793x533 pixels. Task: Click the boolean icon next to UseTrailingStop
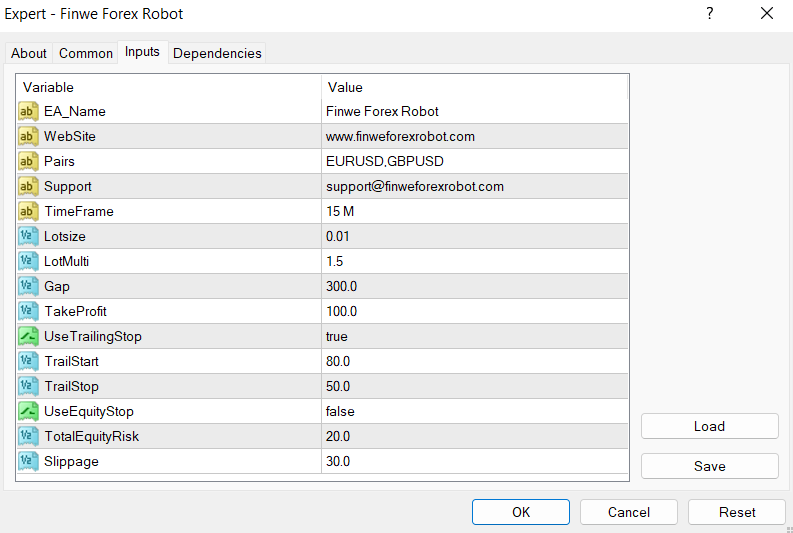click(x=28, y=336)
